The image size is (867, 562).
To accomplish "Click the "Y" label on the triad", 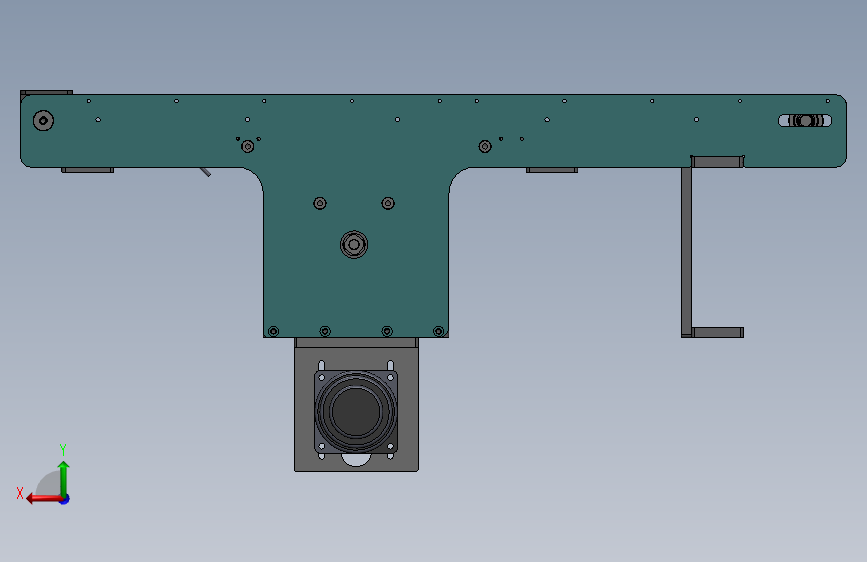I will (x=63, y=449).
